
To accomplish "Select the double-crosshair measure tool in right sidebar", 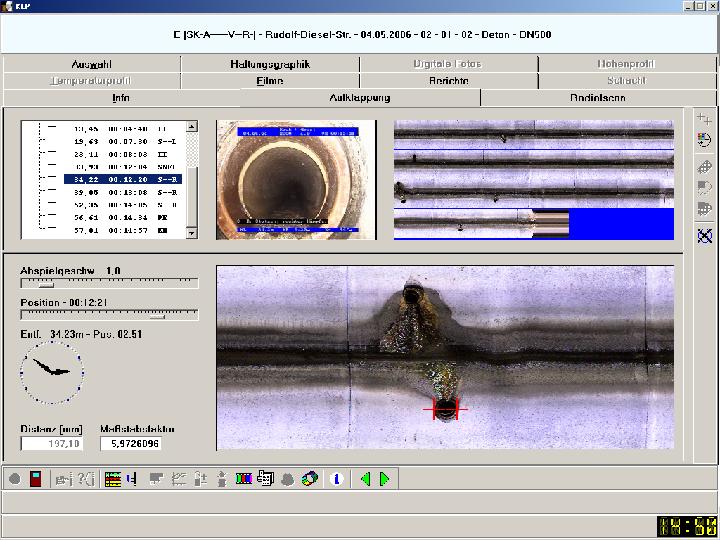I will (x=704, y=120).
